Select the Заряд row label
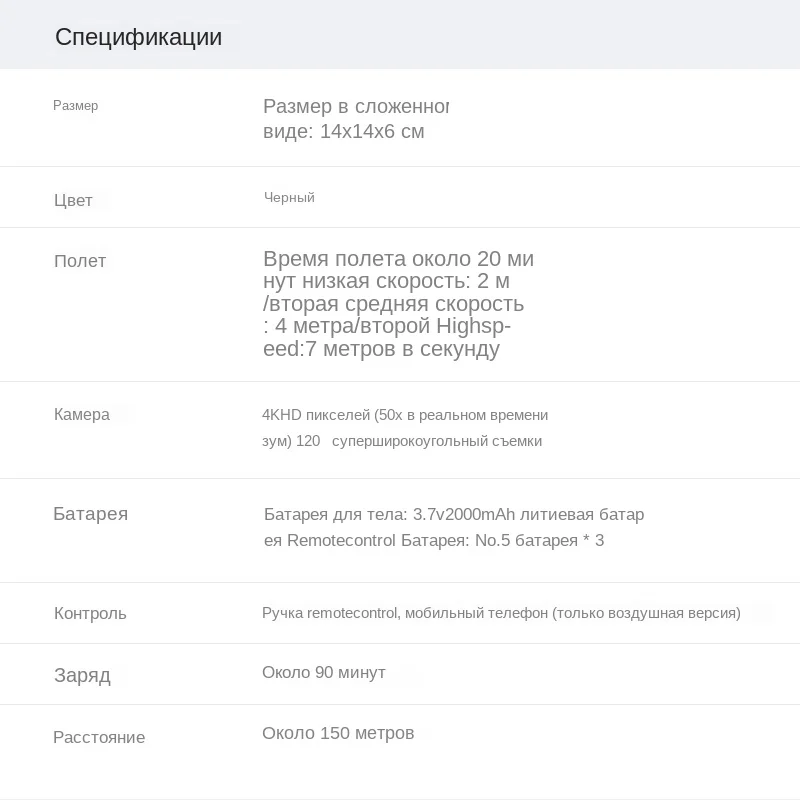The height and width of the screenshot is (800, 800). click(x=82, y=676)
